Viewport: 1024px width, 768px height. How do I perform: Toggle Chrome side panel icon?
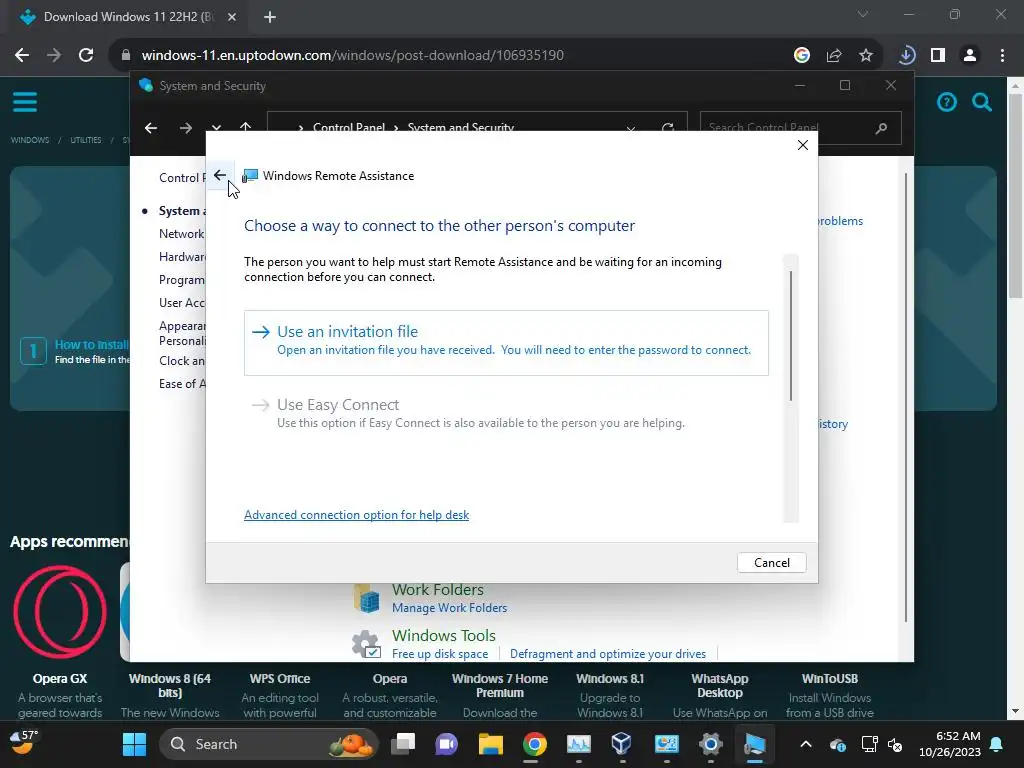tap(938, 55)
